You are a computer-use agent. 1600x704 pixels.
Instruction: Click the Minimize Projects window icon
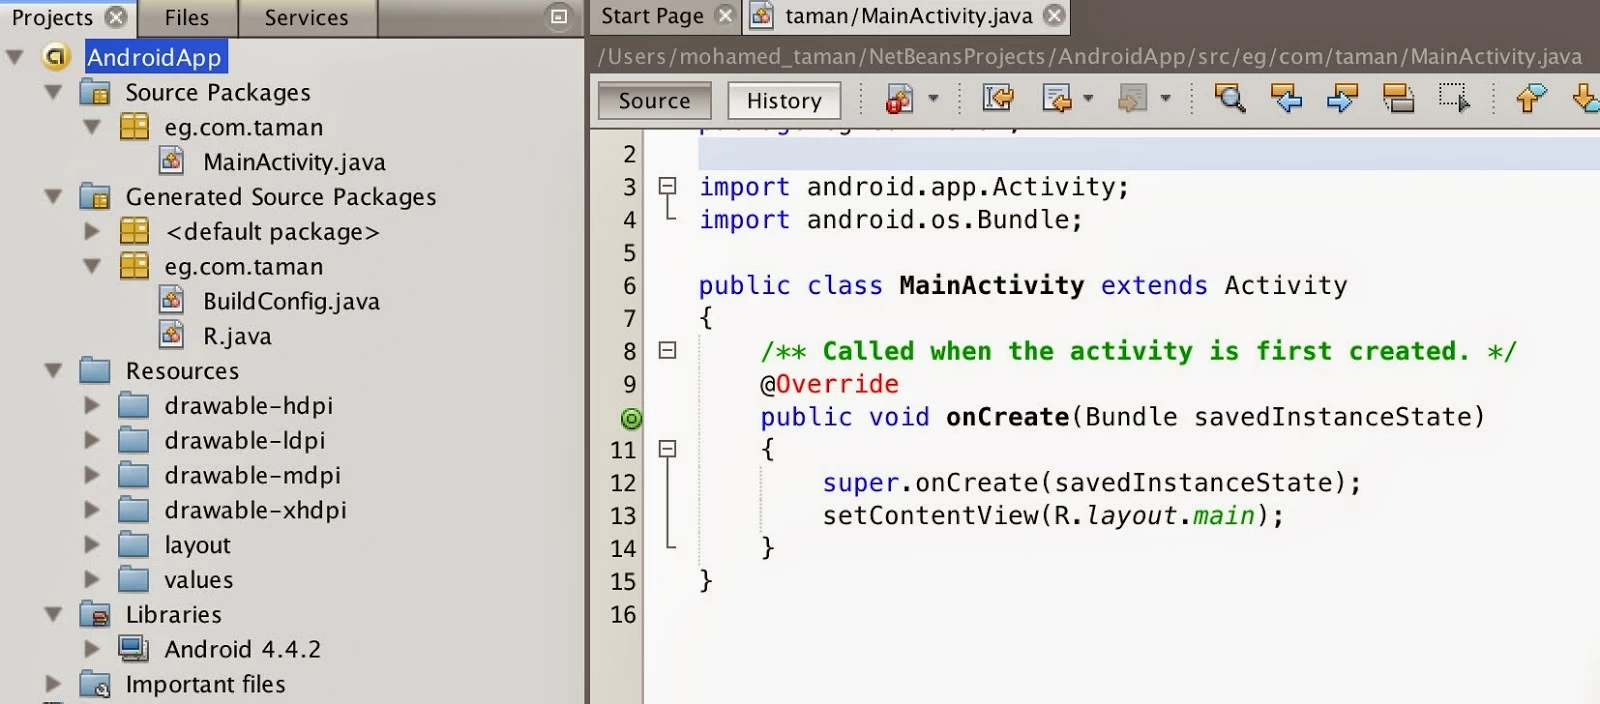[559, 16]
